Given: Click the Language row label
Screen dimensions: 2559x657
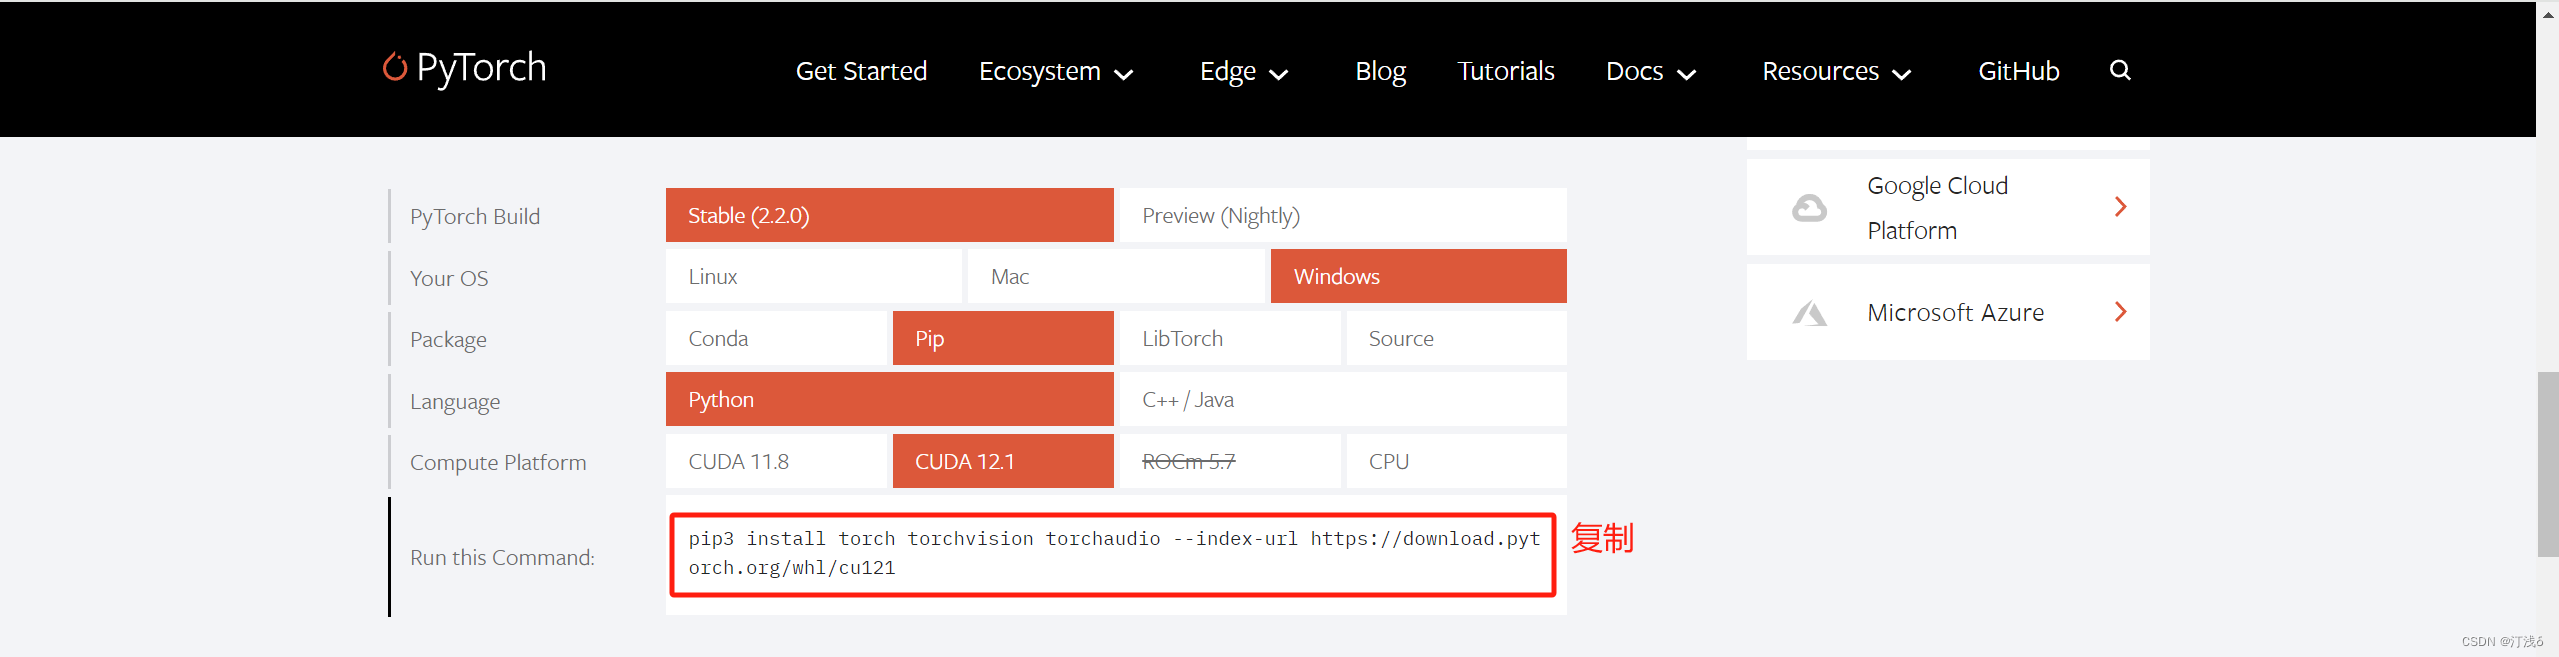Looking at the screenshot, I should coord(455,402).
